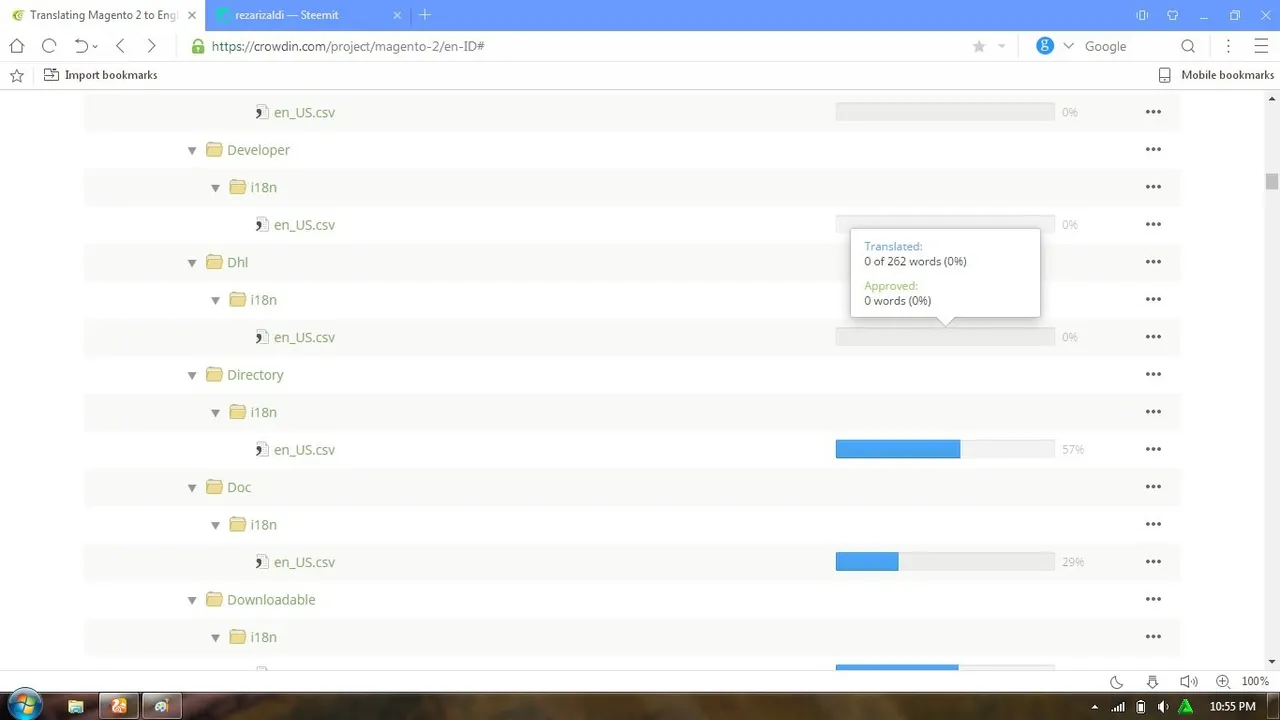Open a new browser tab
1280x720 pixels.
[x=425, y=15]
